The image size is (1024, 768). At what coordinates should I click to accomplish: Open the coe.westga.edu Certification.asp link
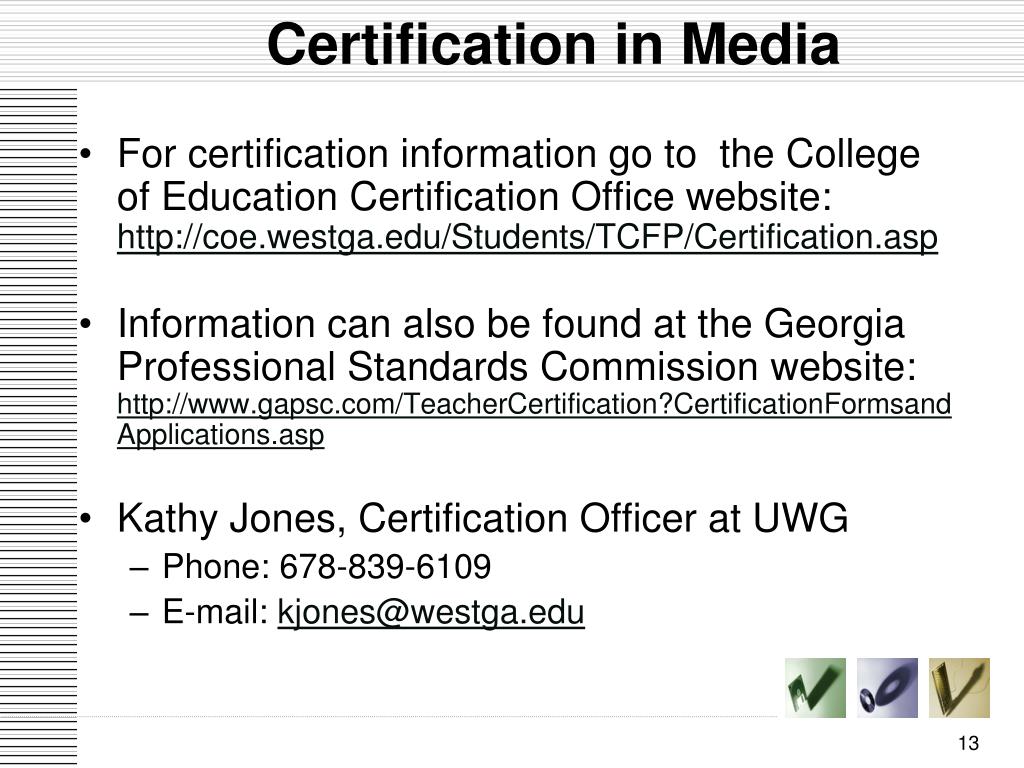[527, 237]
